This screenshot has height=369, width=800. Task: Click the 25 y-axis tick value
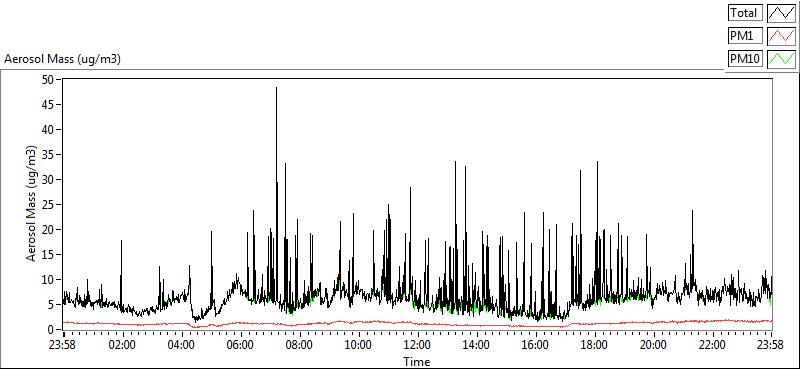[47, 205]
